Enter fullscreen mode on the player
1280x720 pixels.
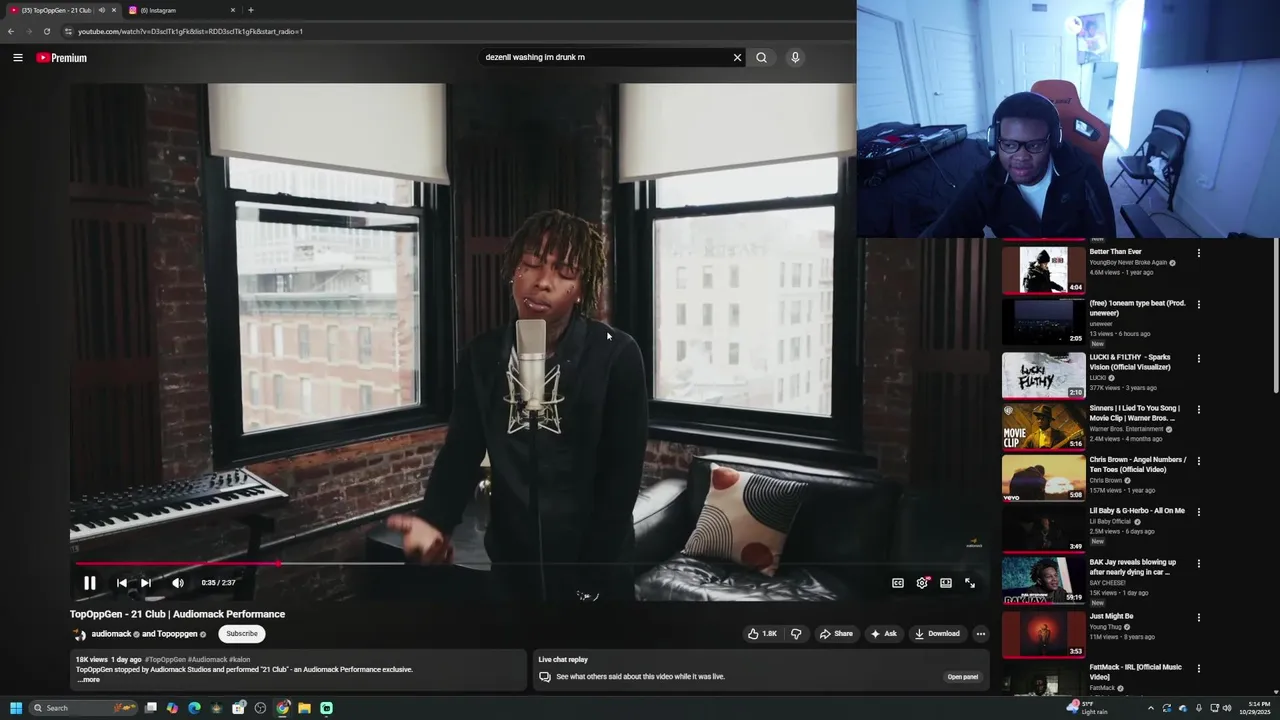click(x=970, y=583)
